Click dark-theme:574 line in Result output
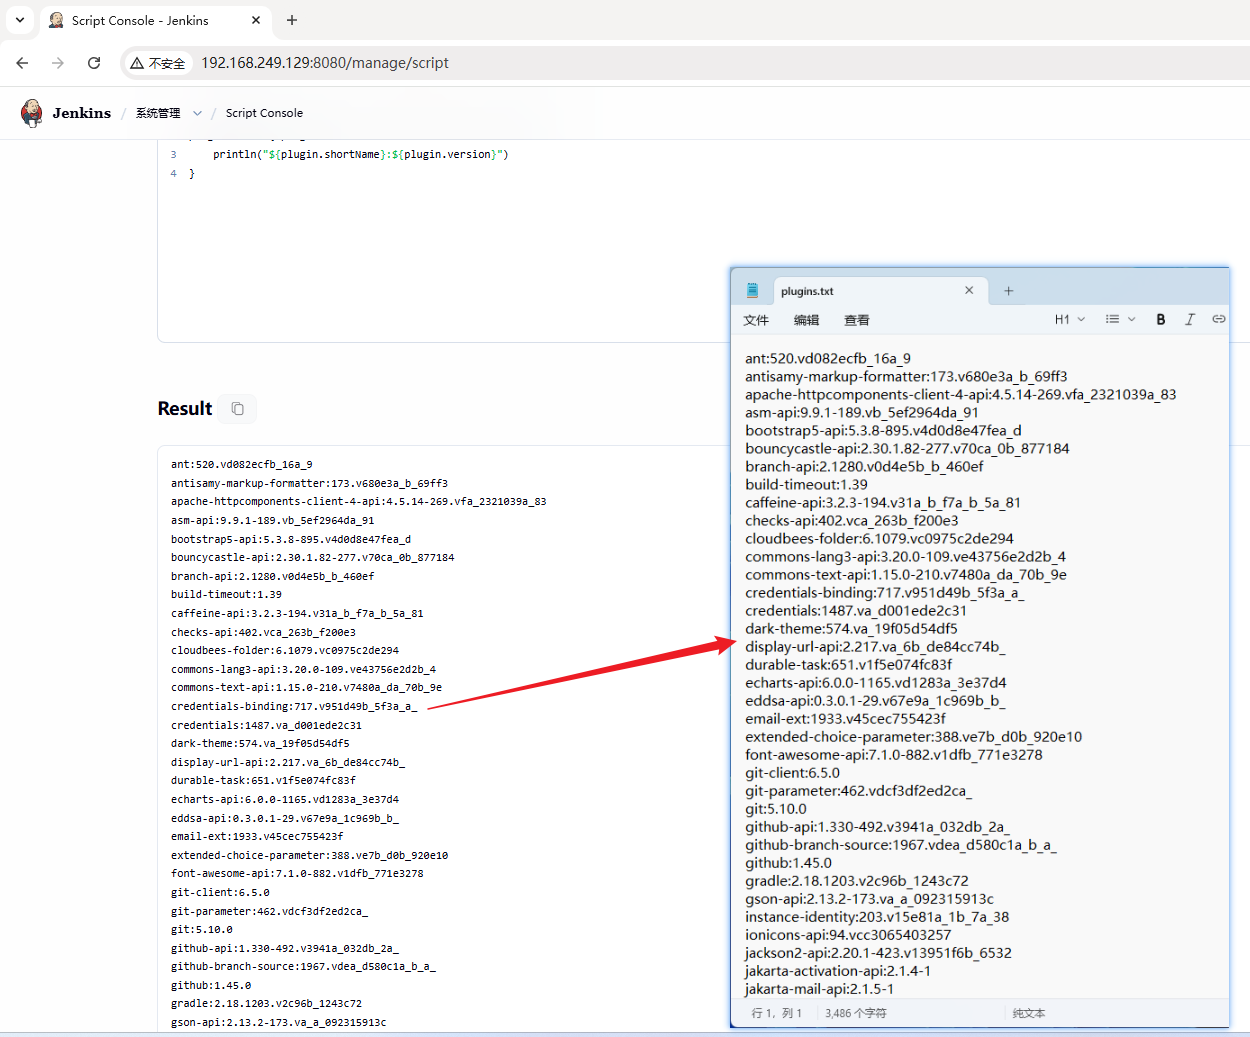 coord(260,743)
